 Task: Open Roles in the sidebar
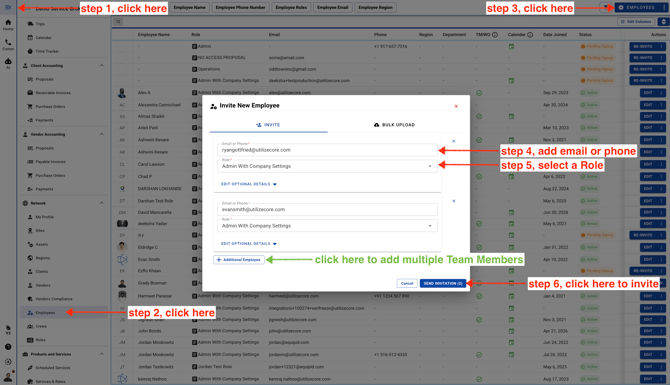[x=40, y=340]
